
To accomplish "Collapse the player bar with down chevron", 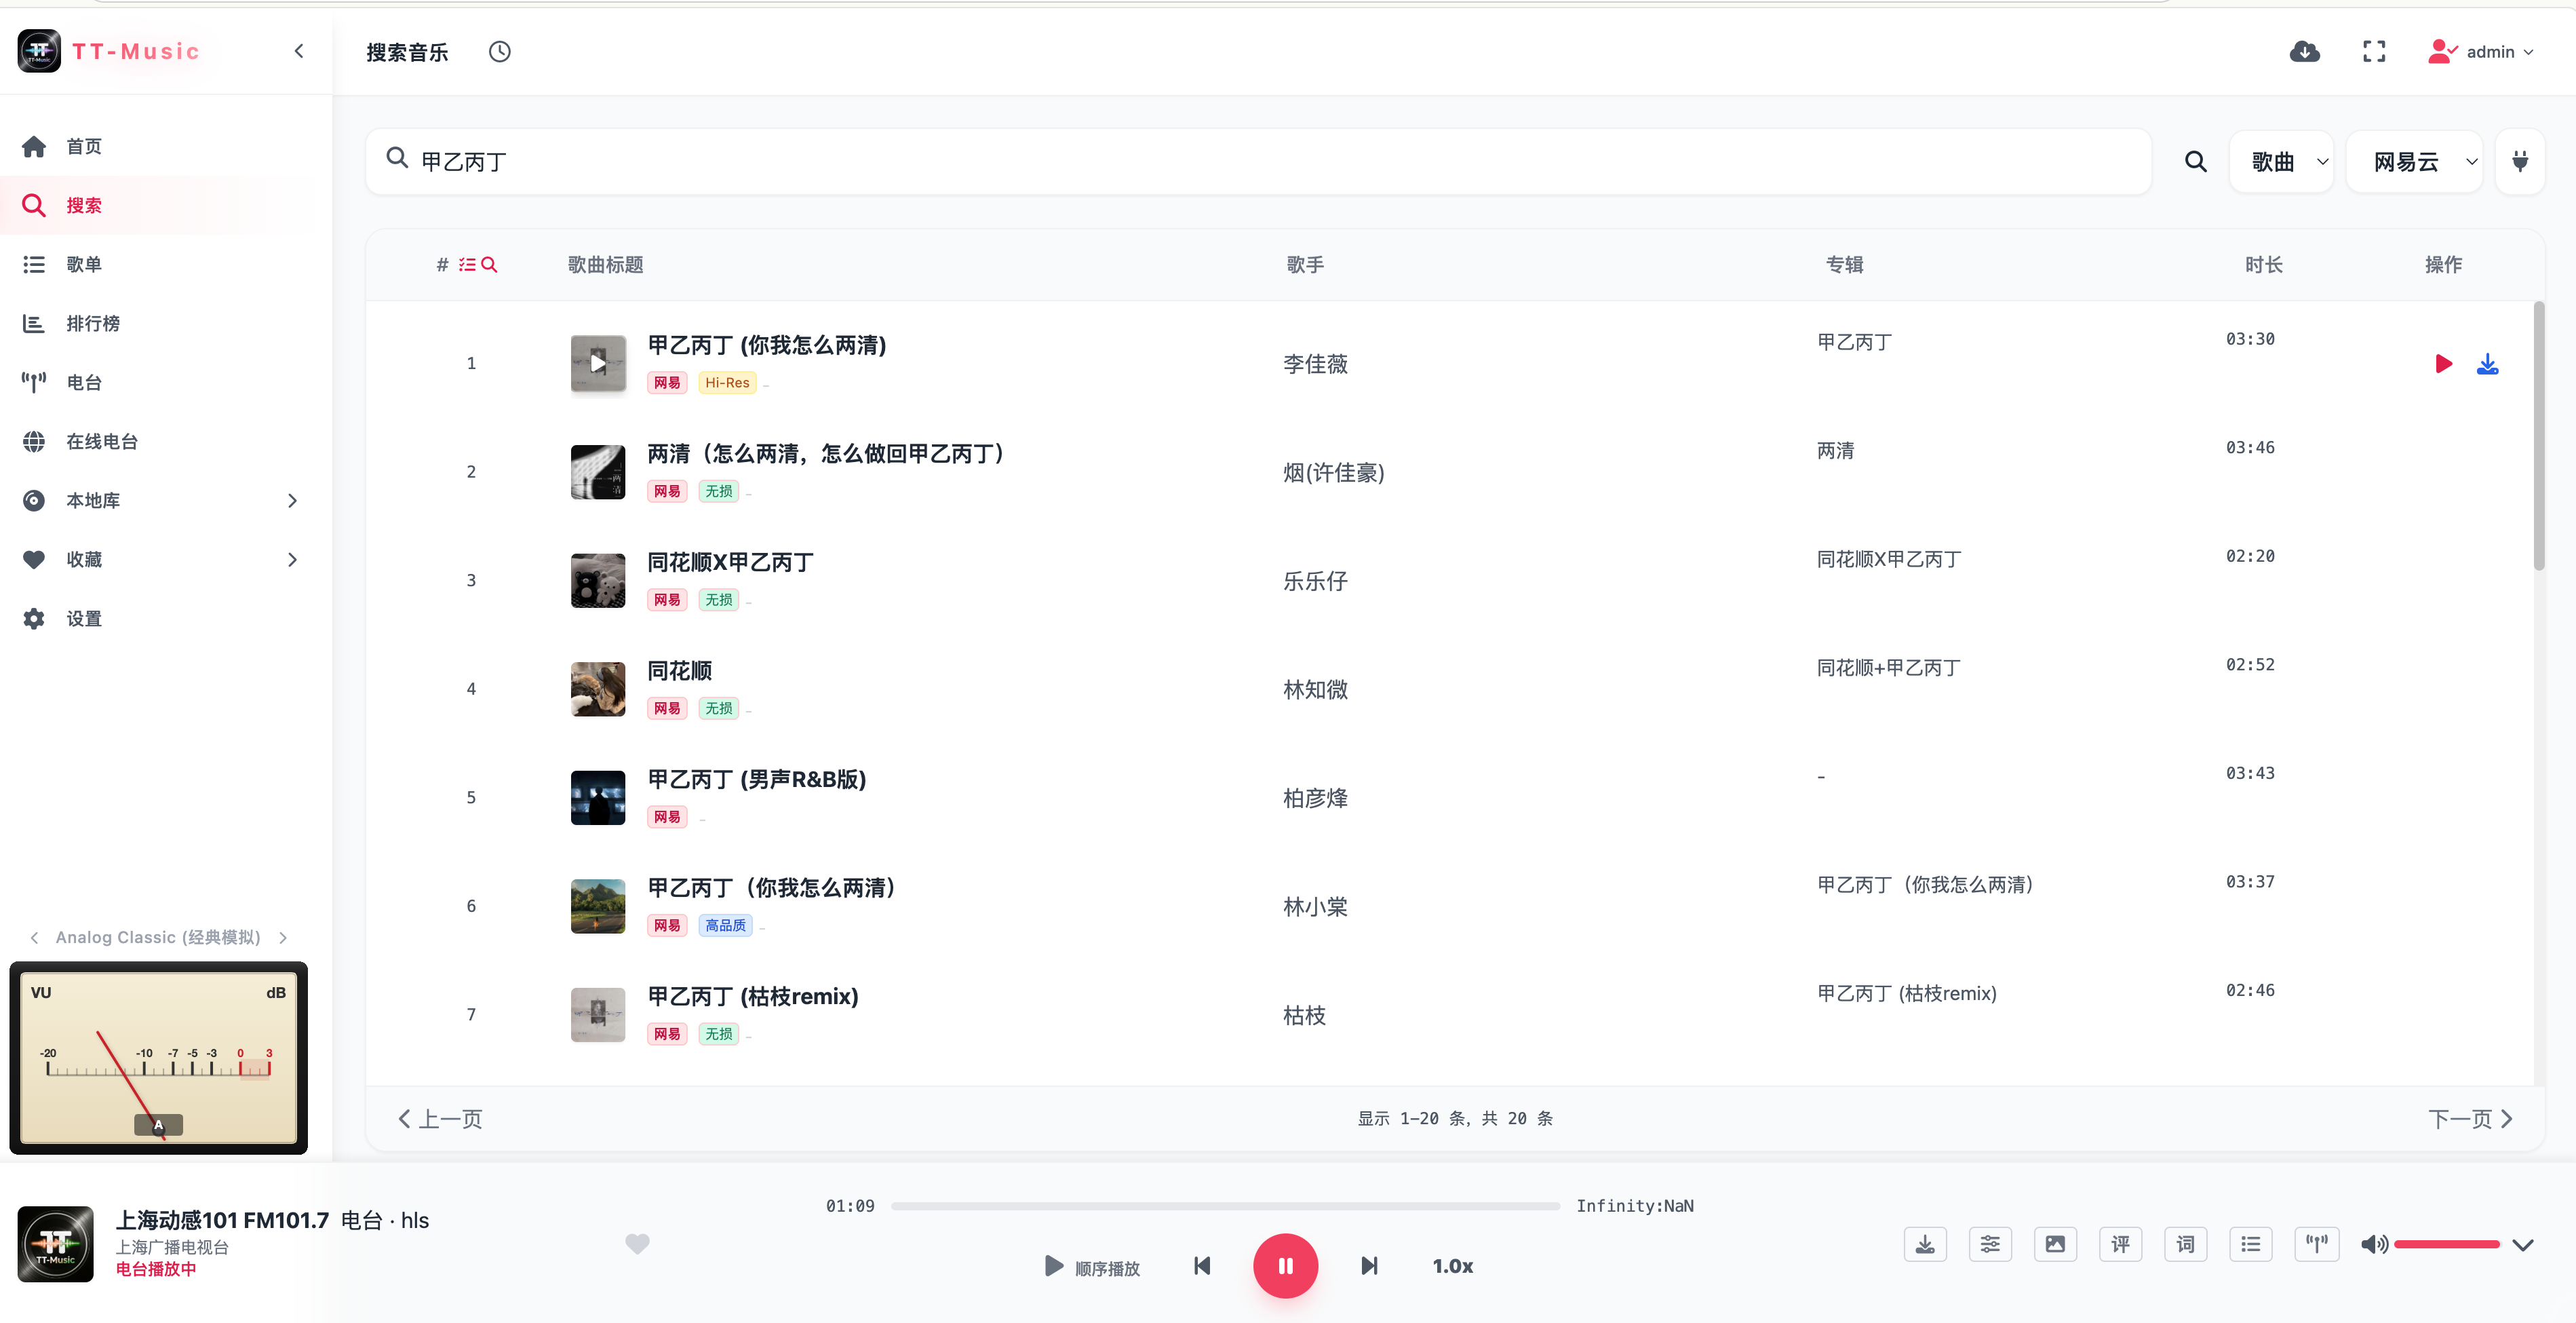I will [2522, 1245].
